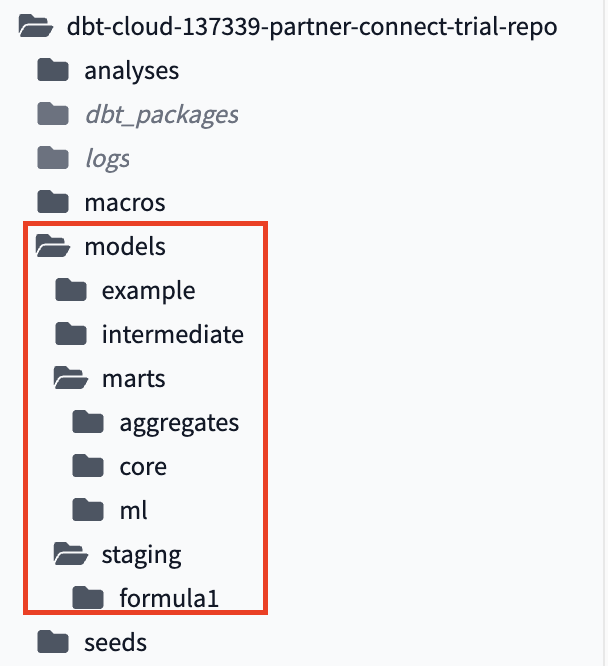Collapse the models folder icon
Image resolution: width=608 pixels, height=666 pixels.
(53, 246)
